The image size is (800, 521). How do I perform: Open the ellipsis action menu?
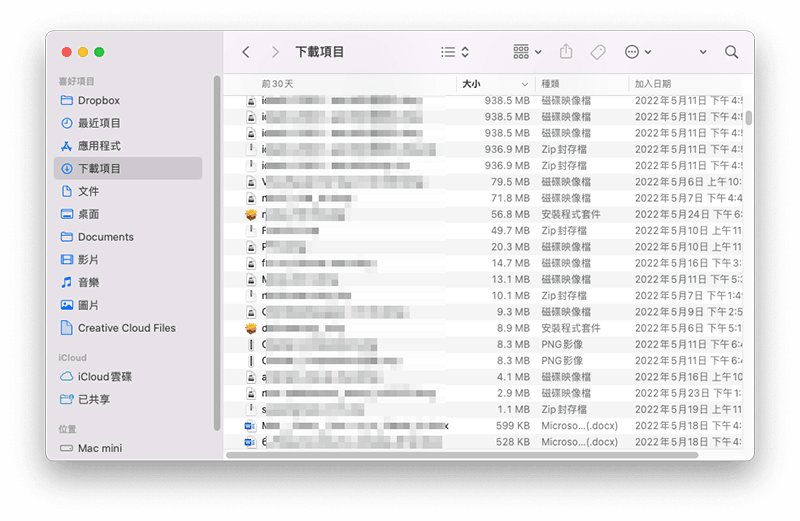[x=638, y=52]
